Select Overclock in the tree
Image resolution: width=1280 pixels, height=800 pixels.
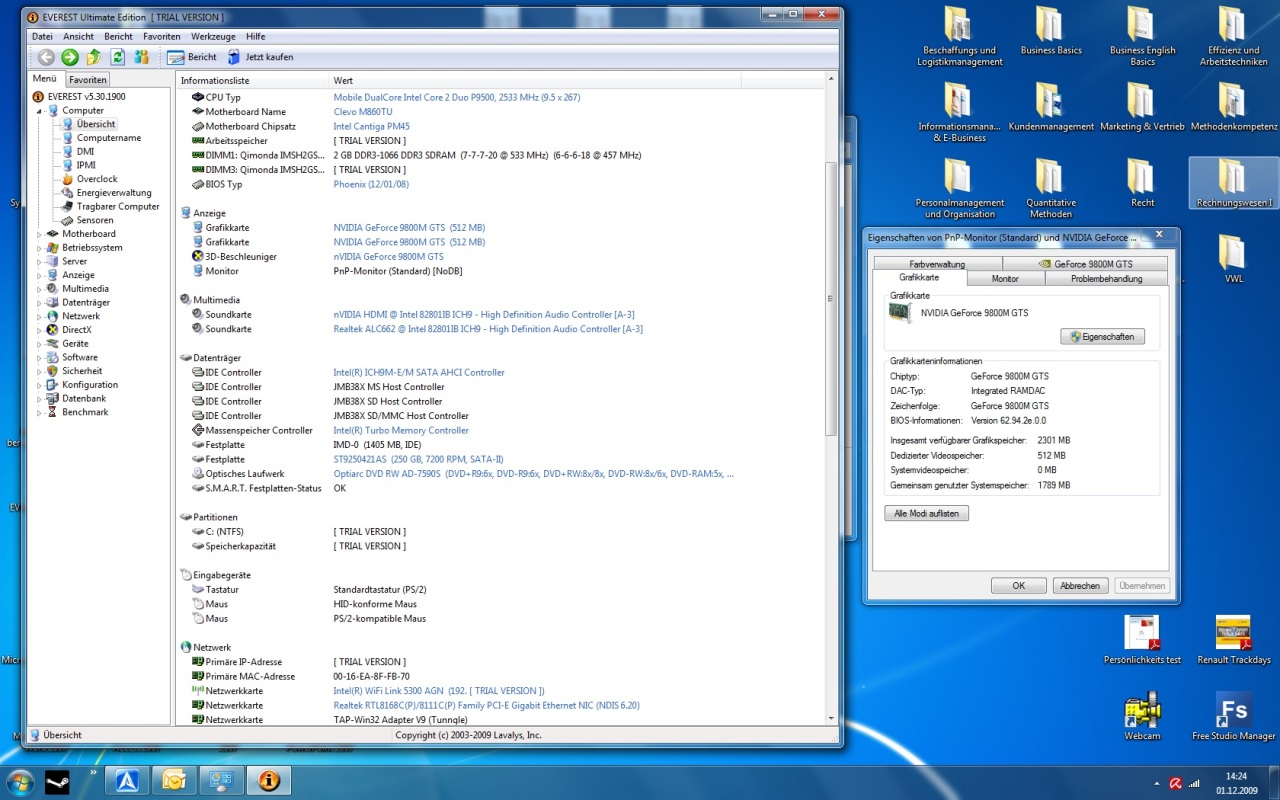tap(97, 179)
